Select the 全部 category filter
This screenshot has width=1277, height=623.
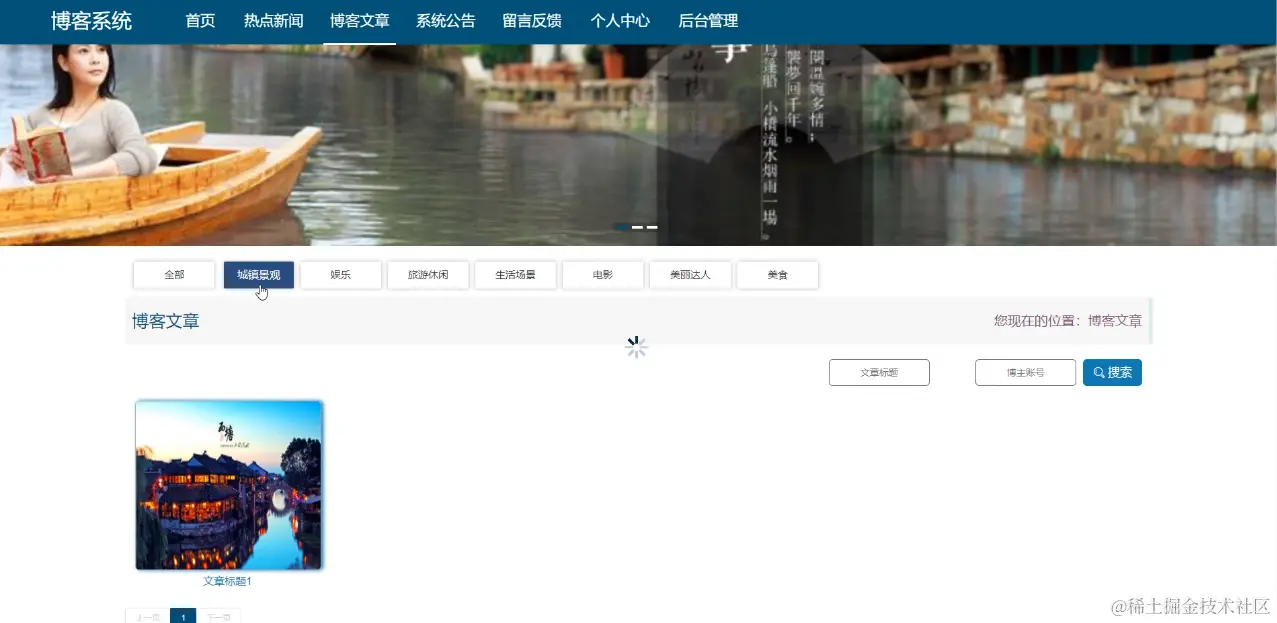174,274
